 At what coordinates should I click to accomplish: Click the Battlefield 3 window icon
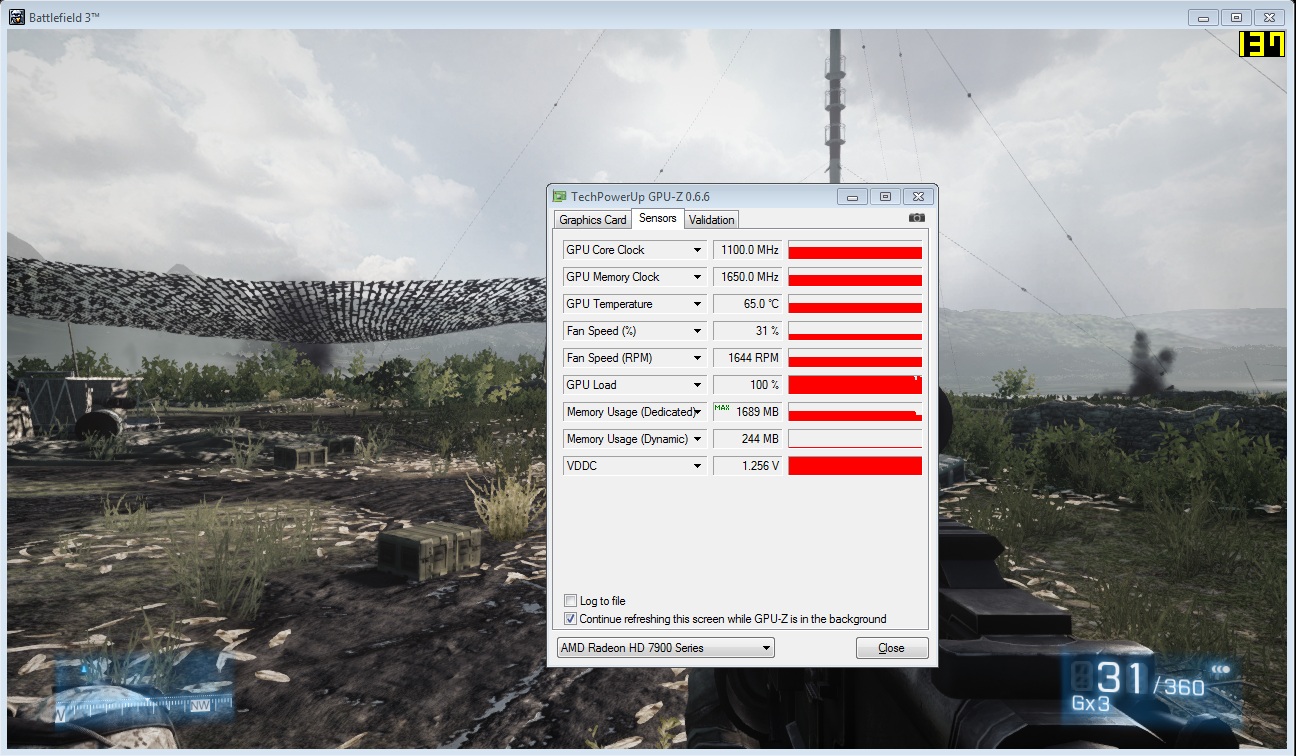[x=16, y=17]
